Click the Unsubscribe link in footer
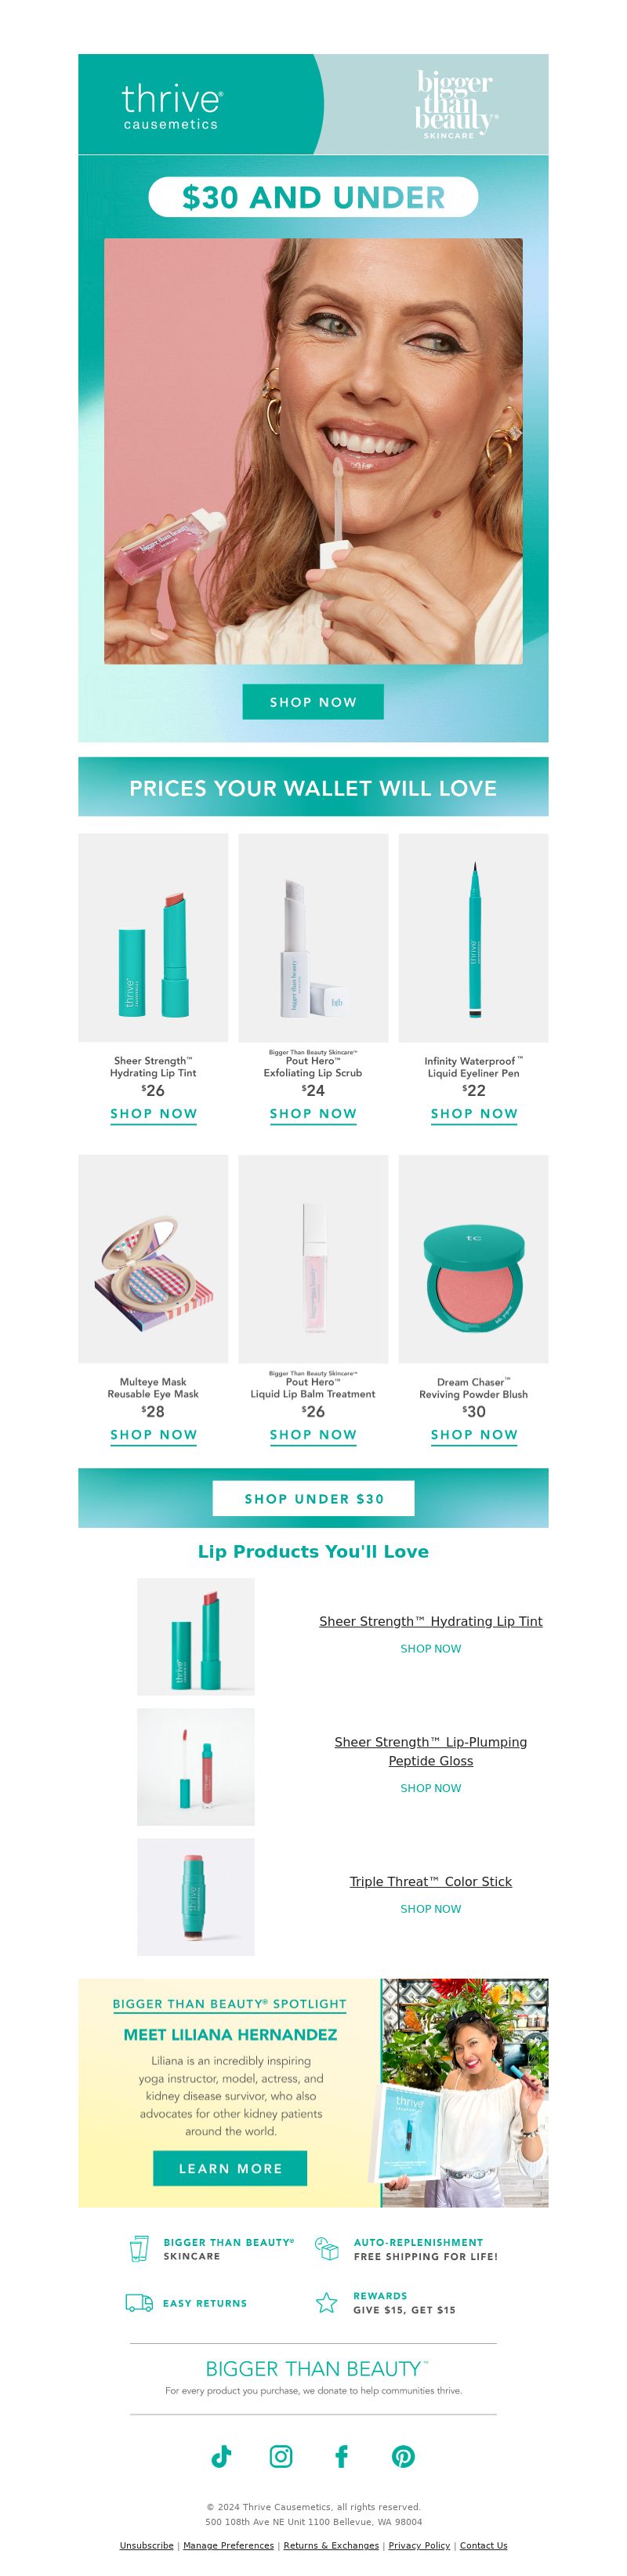 pyautogui.click(x=147, y=2545)
